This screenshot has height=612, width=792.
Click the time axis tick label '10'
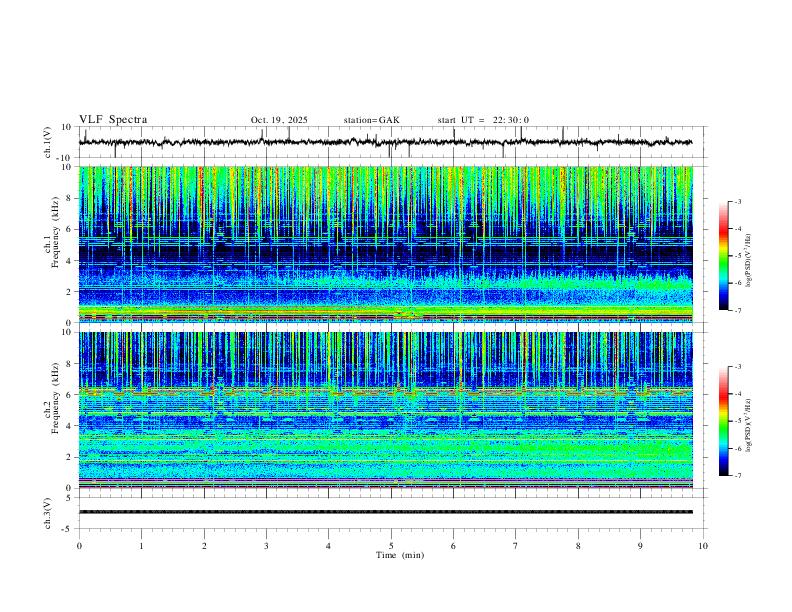point(703,546)
